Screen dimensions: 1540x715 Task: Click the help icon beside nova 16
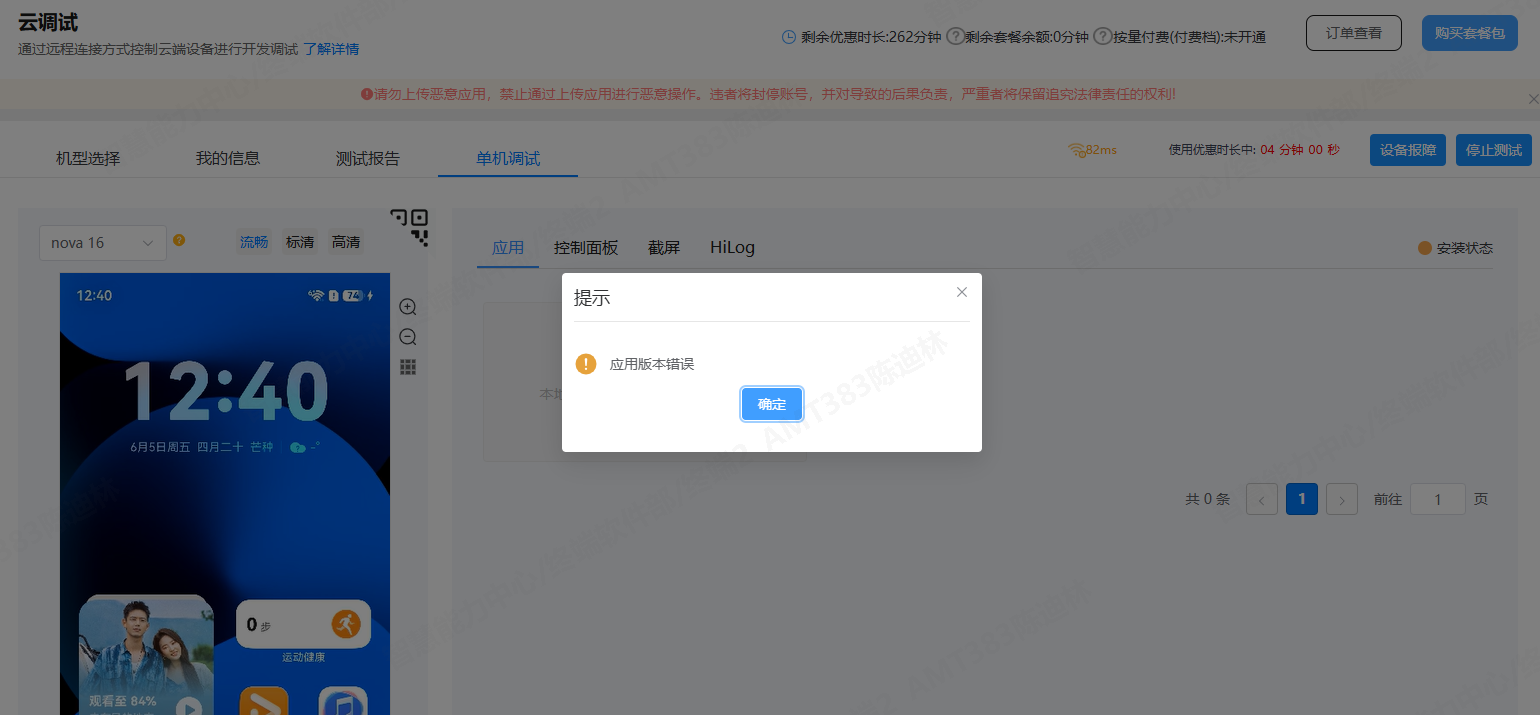[179, 240]
